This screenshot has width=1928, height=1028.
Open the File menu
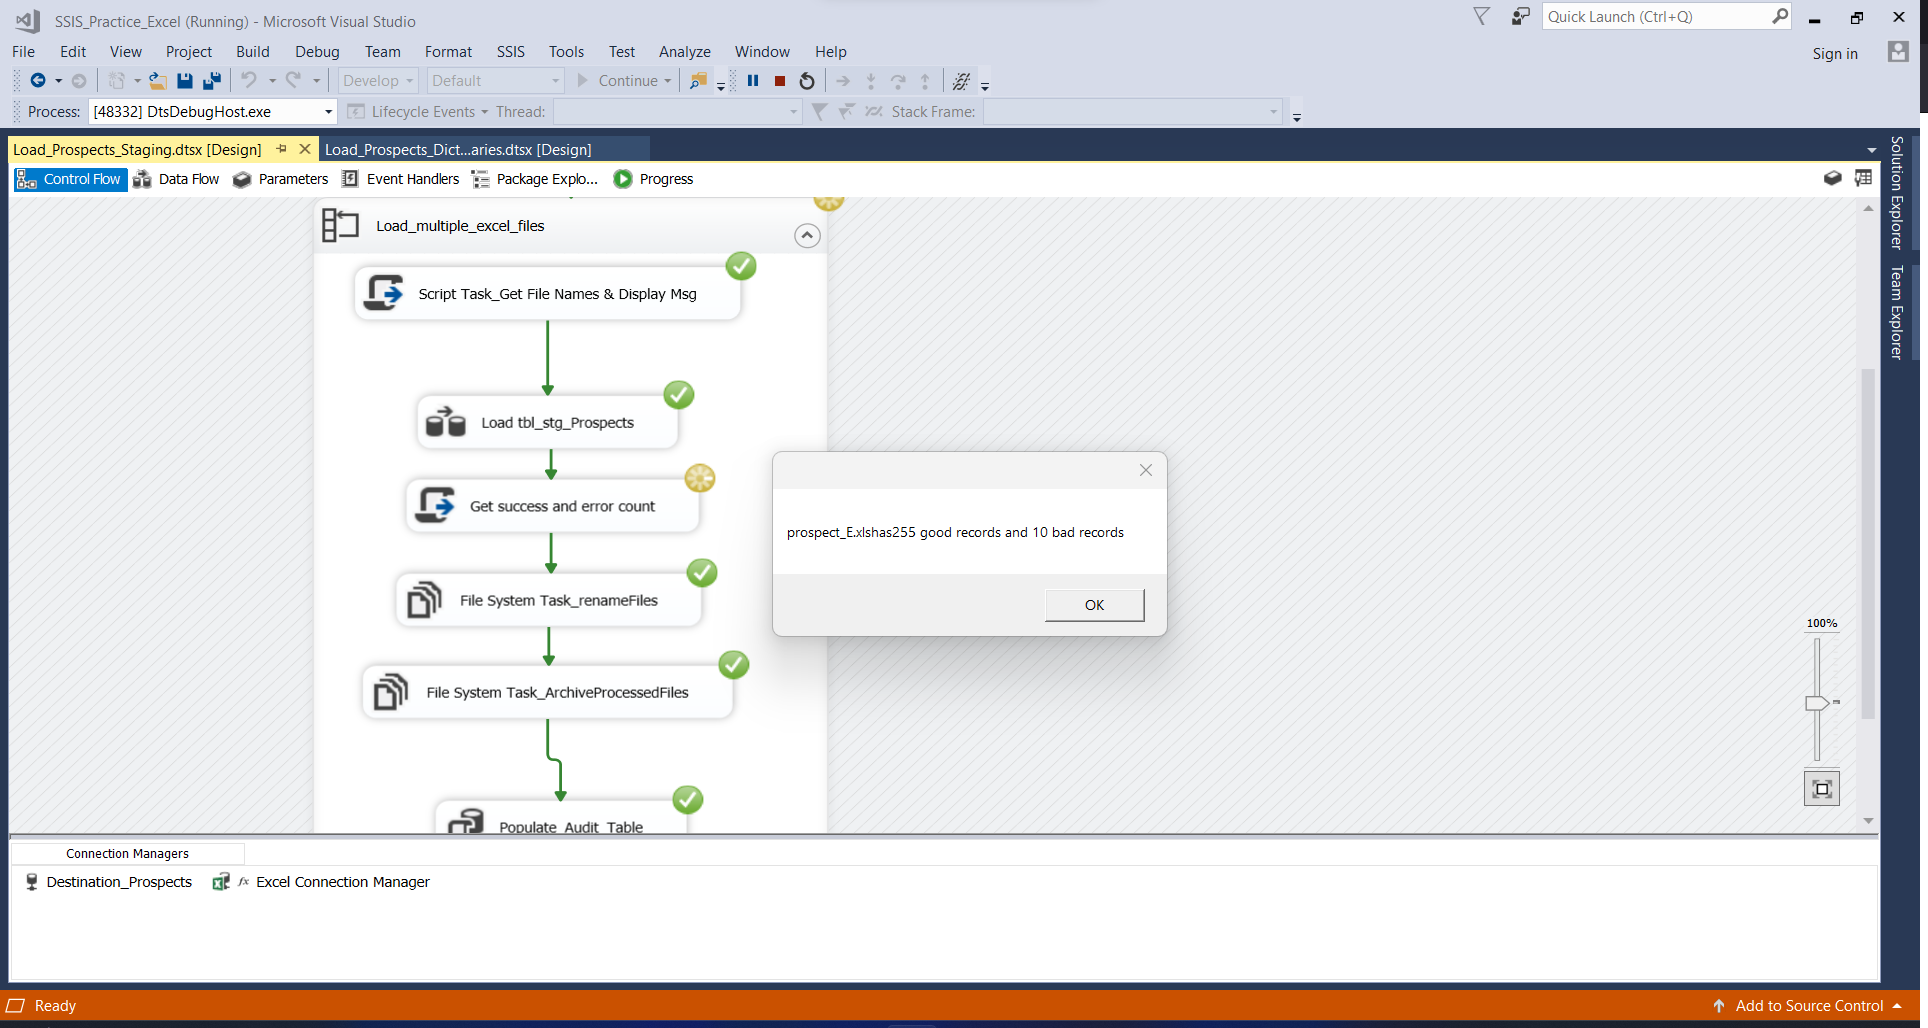pyautogui.click(x=23, y=52)
